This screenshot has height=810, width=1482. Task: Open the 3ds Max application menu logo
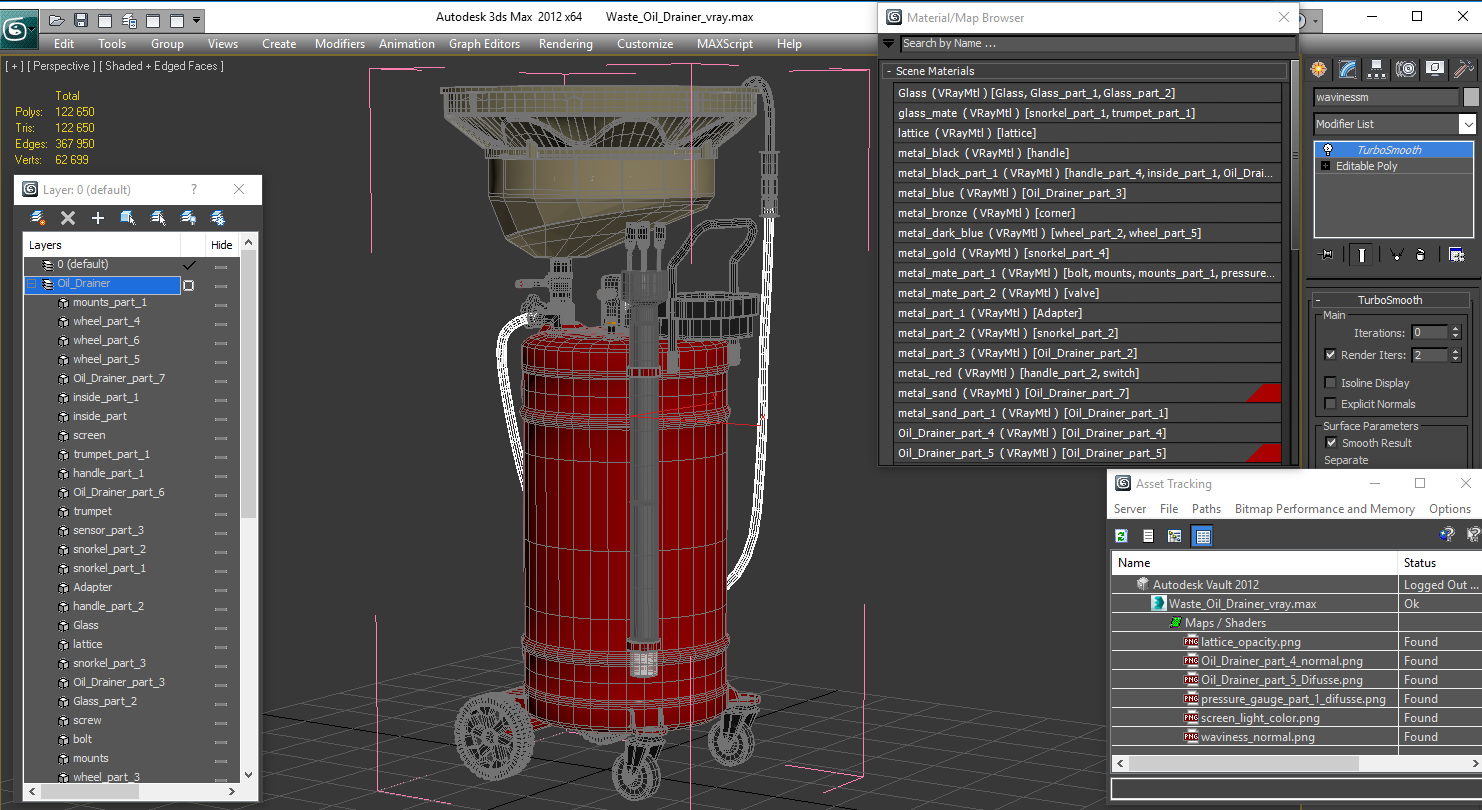point(17,27)
